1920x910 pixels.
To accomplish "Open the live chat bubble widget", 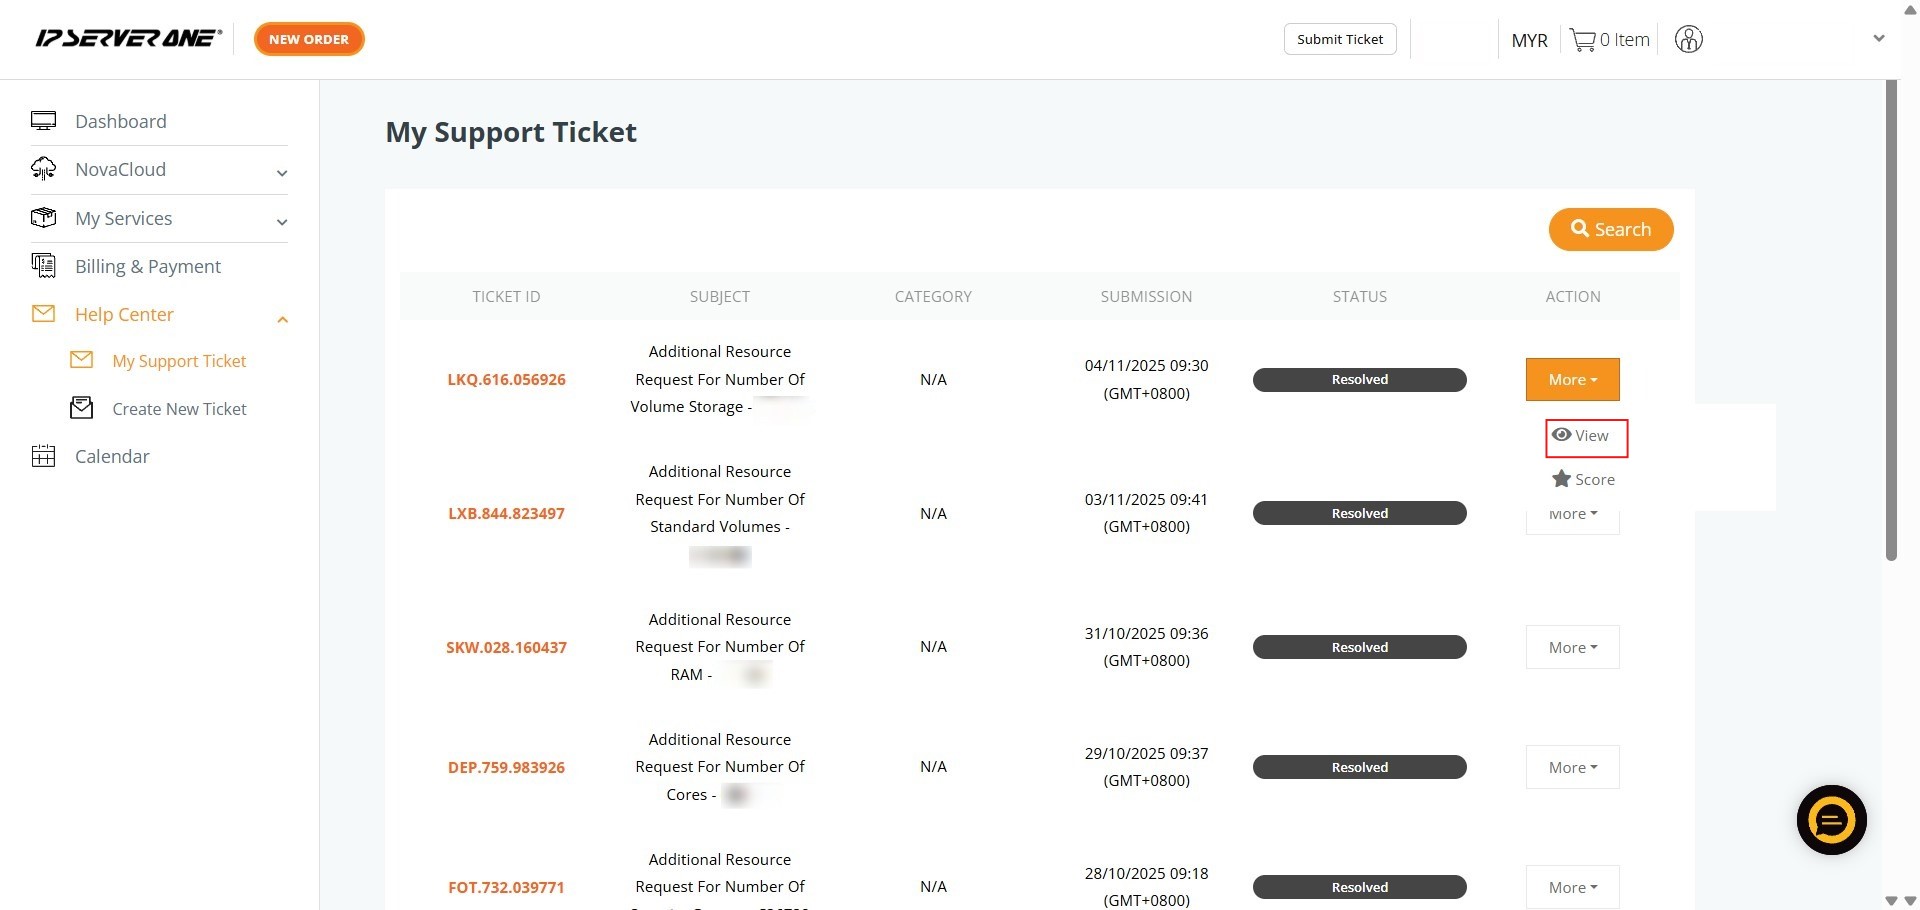I will 1831,820.
